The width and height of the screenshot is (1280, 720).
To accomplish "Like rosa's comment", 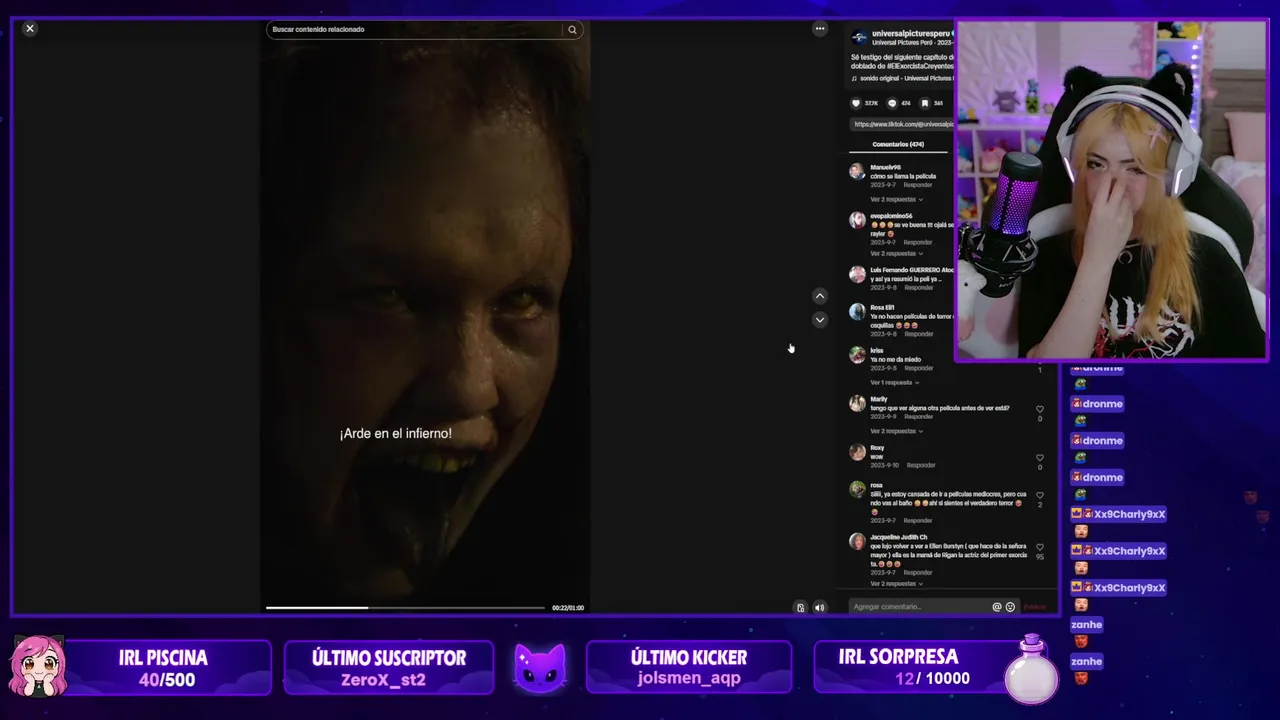I will 1040,495.
